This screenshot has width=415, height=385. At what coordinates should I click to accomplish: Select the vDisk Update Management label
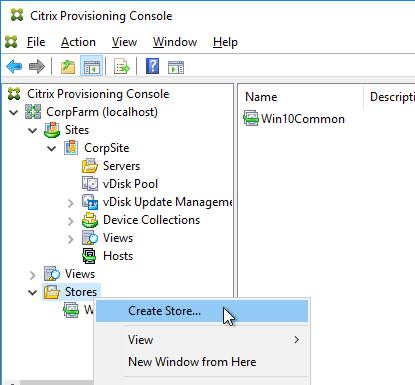pyautogui.click(x=168, y=202)
